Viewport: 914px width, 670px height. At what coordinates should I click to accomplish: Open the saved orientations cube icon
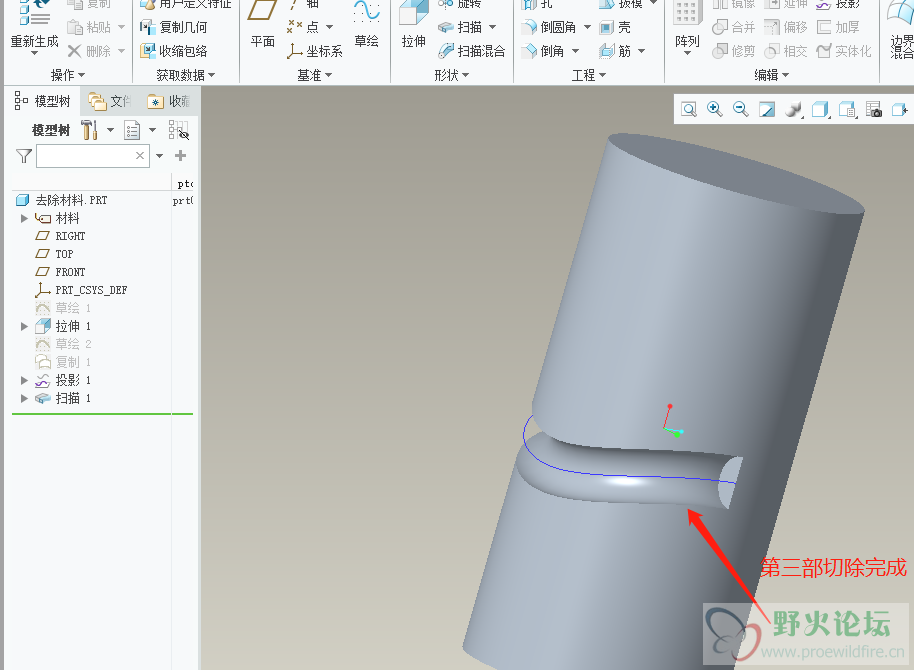click(820, 110)
